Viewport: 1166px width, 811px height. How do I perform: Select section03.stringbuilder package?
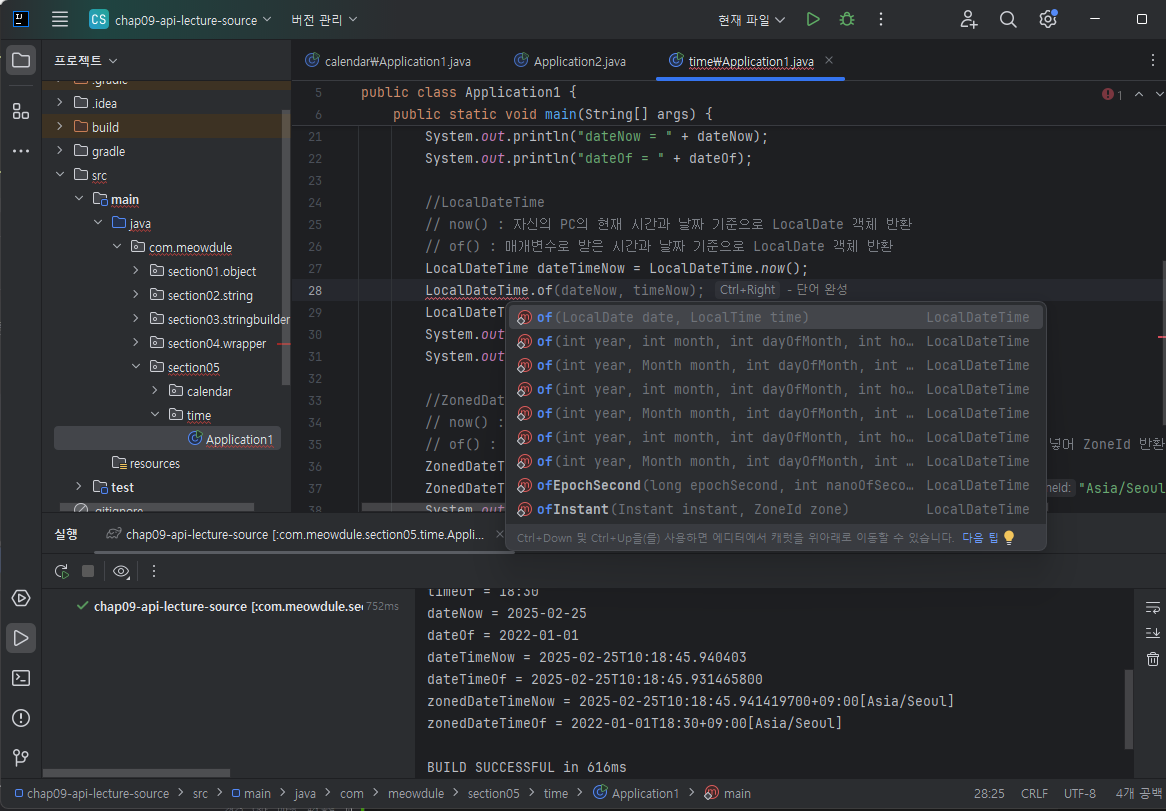(219, 319)
